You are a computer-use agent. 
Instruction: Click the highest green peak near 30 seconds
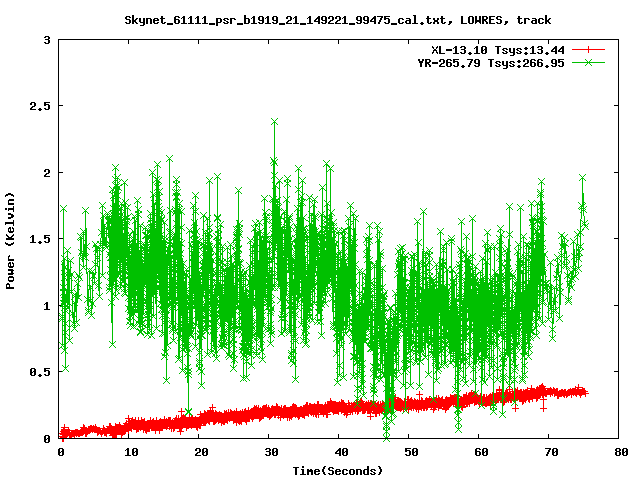(x=274, y=122)
